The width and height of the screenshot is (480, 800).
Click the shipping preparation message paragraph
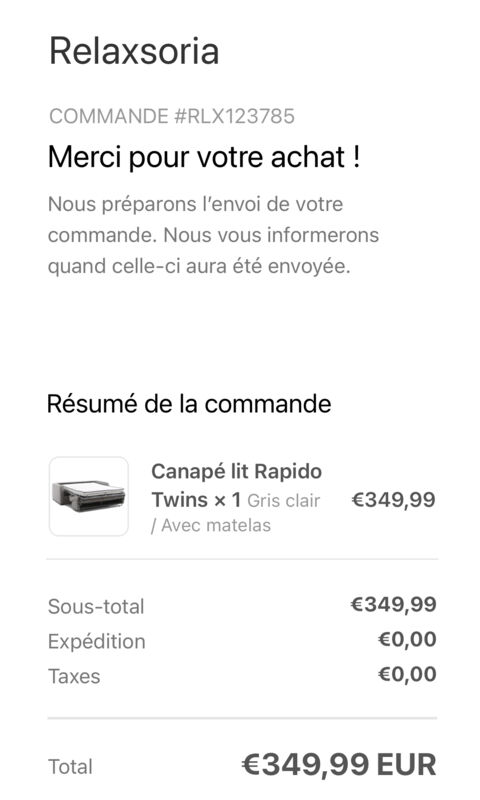pos(213,235)
